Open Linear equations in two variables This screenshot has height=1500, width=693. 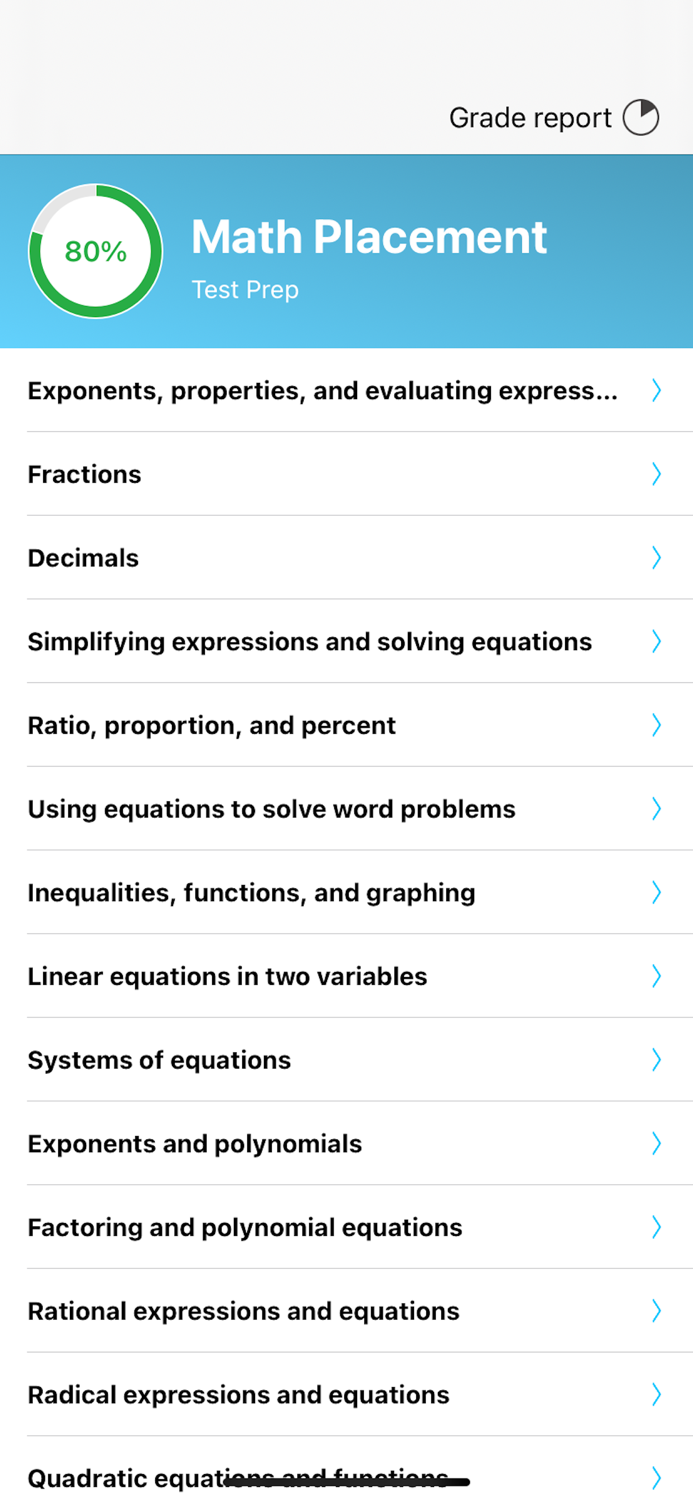227,976
